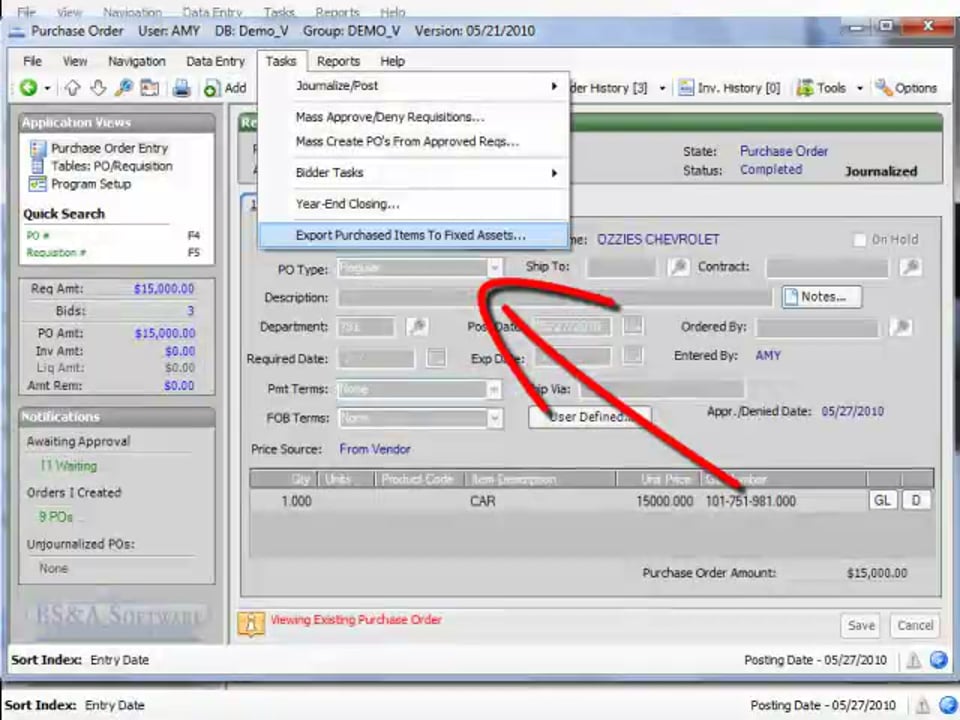Click the Contract input field

click(x=827, y=267)
